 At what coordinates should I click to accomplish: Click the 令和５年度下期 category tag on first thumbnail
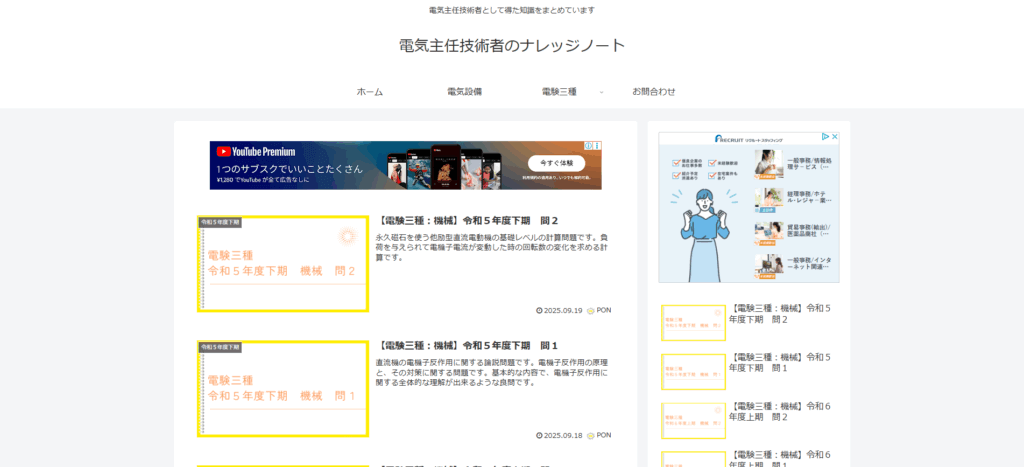click(220, 222)
